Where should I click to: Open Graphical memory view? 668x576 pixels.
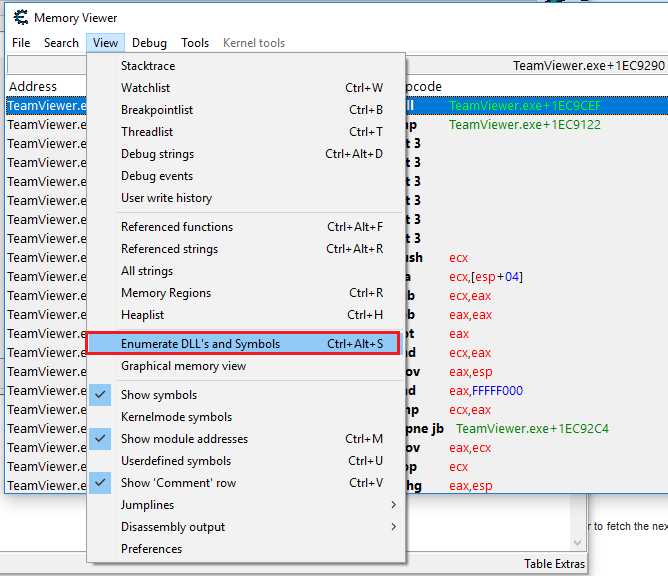246,366
